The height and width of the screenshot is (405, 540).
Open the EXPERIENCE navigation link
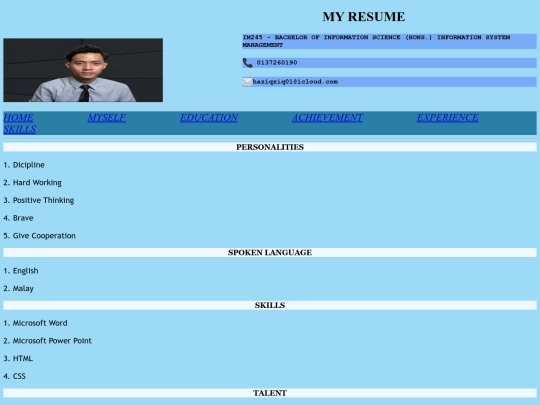(x=448, y=117)
